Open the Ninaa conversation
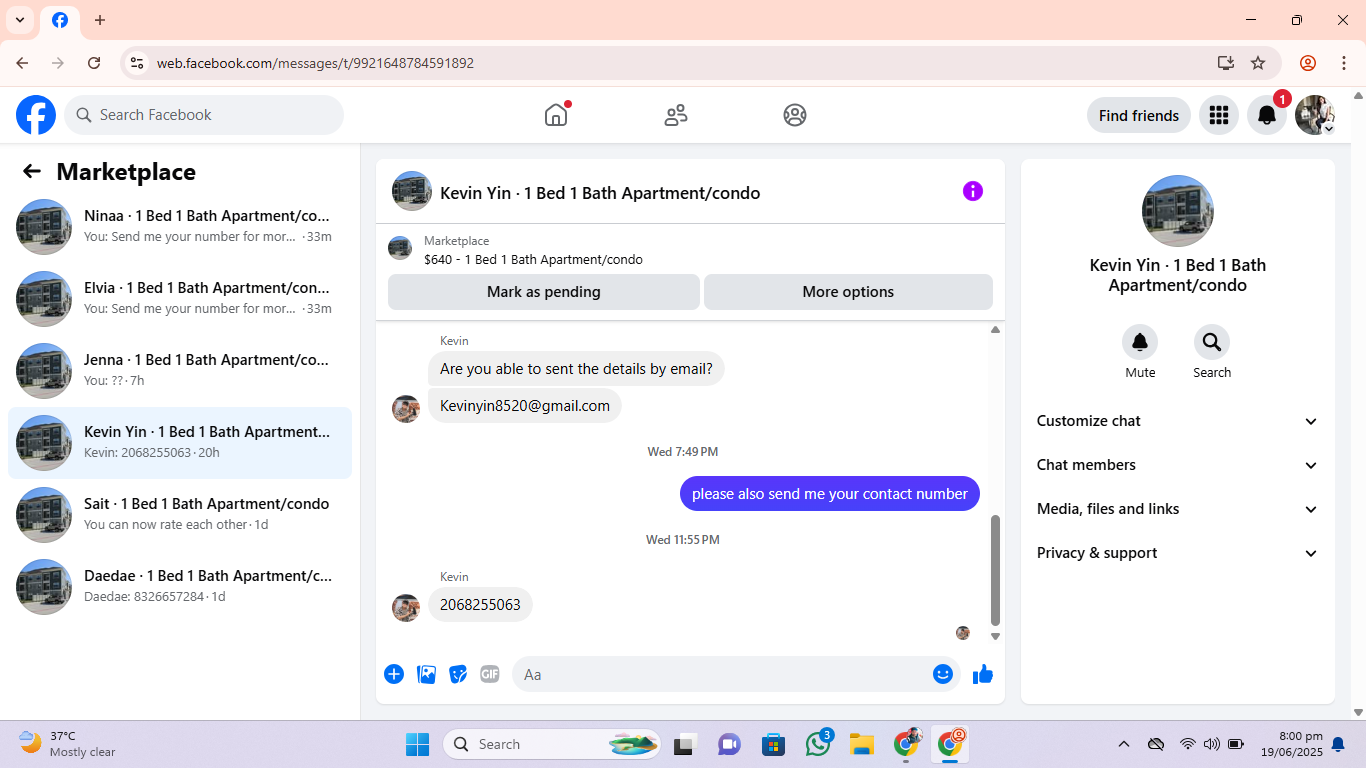This screenshot has width=1366, height=768. (180, 227)
